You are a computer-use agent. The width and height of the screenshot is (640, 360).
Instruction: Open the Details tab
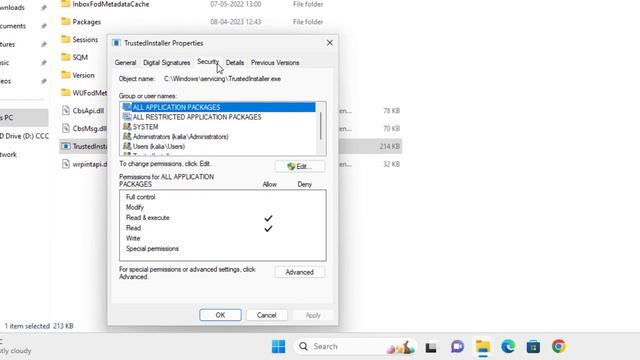[x=235, y=62]
